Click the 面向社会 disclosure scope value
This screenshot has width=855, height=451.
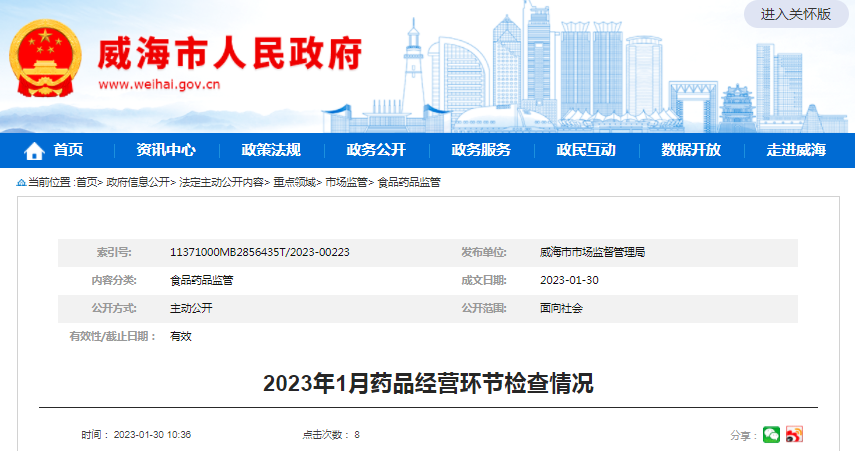tap(561, 308)
